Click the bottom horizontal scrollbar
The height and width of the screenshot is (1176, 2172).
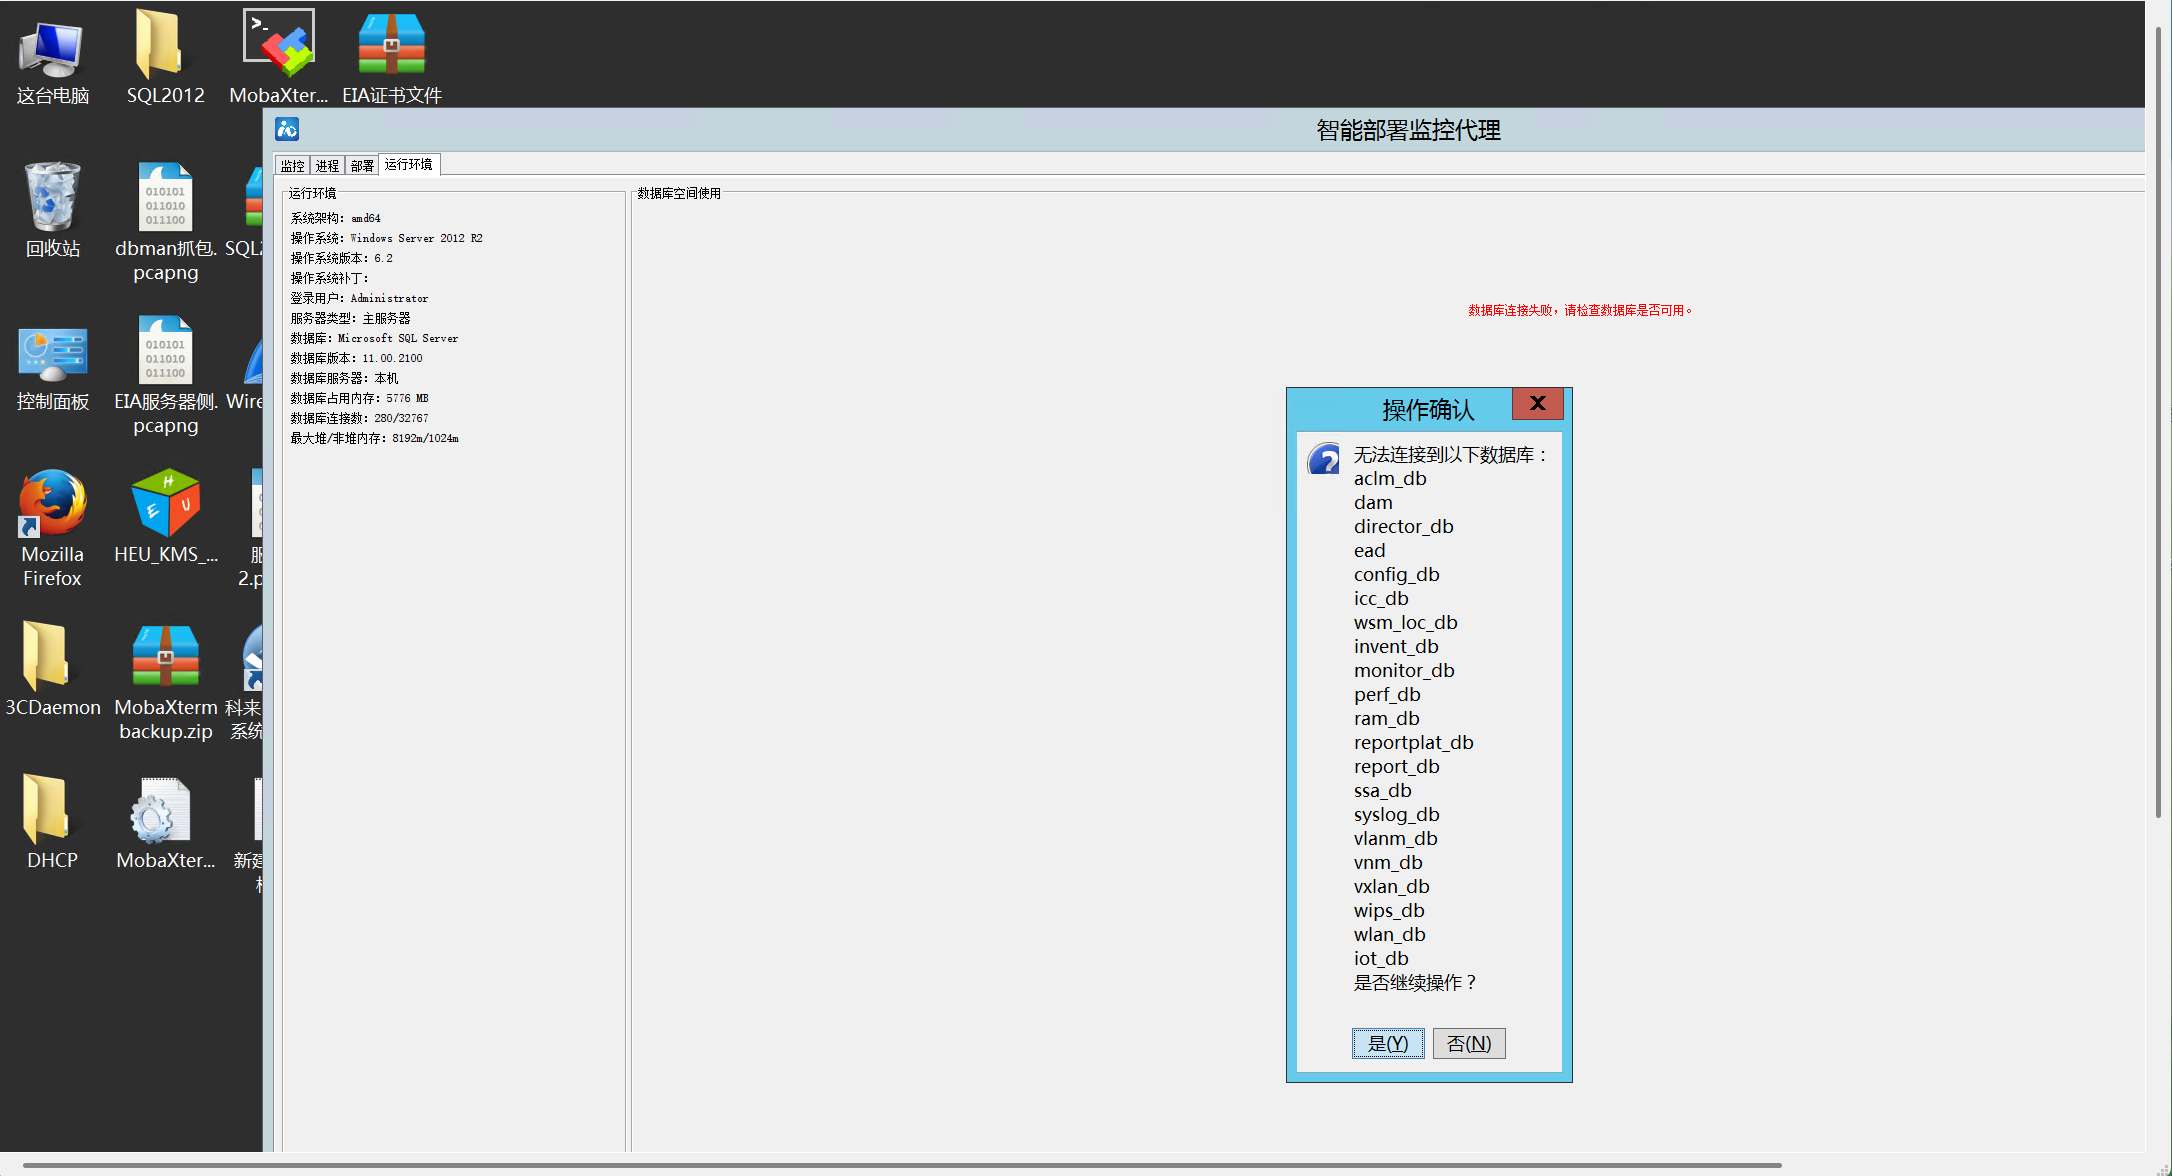[900, 1165]
